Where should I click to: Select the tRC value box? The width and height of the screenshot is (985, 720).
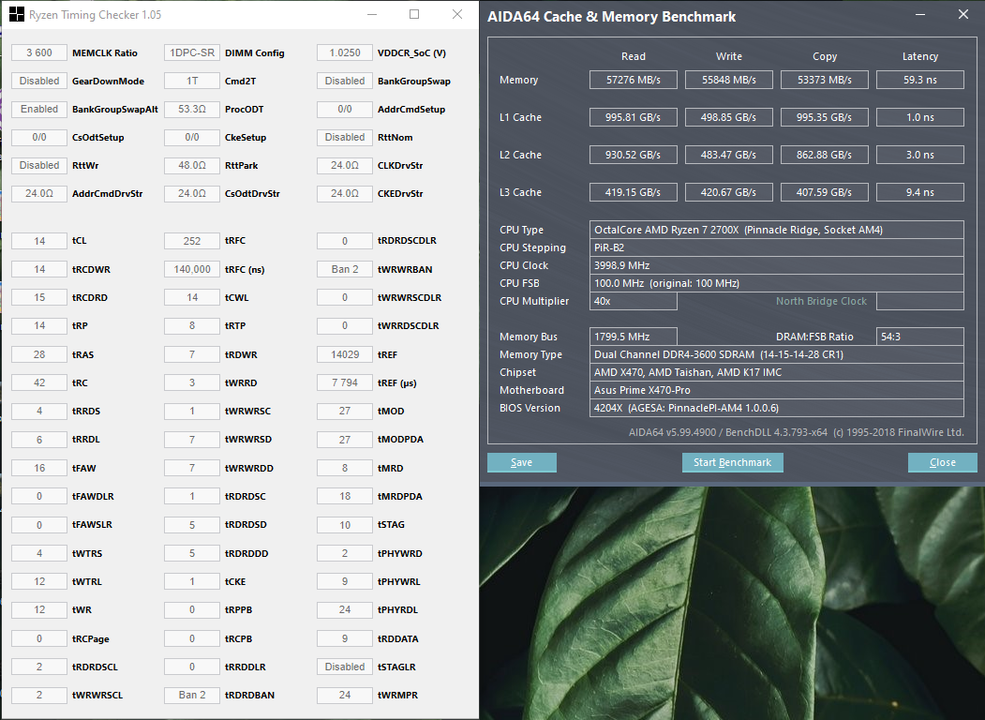coord(39,383)
